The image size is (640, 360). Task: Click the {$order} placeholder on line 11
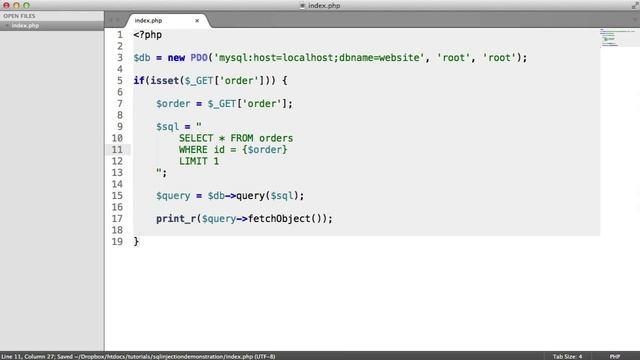pos(265,150)
